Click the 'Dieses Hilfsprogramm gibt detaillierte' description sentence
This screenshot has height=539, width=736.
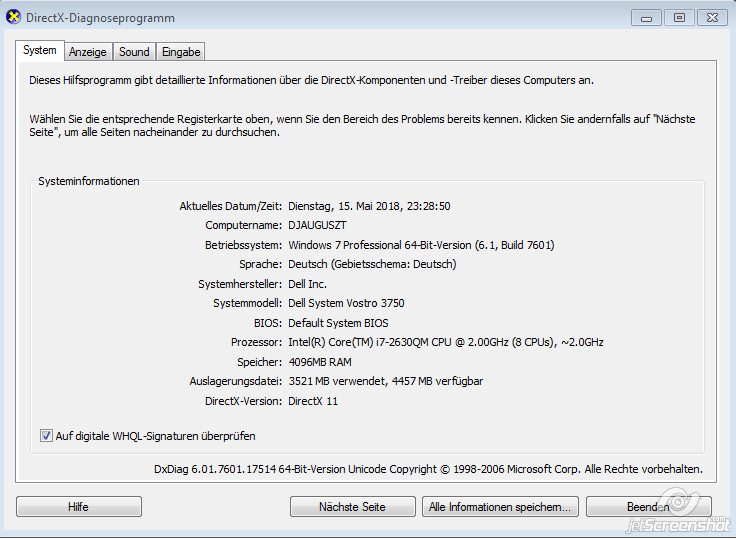311,80
